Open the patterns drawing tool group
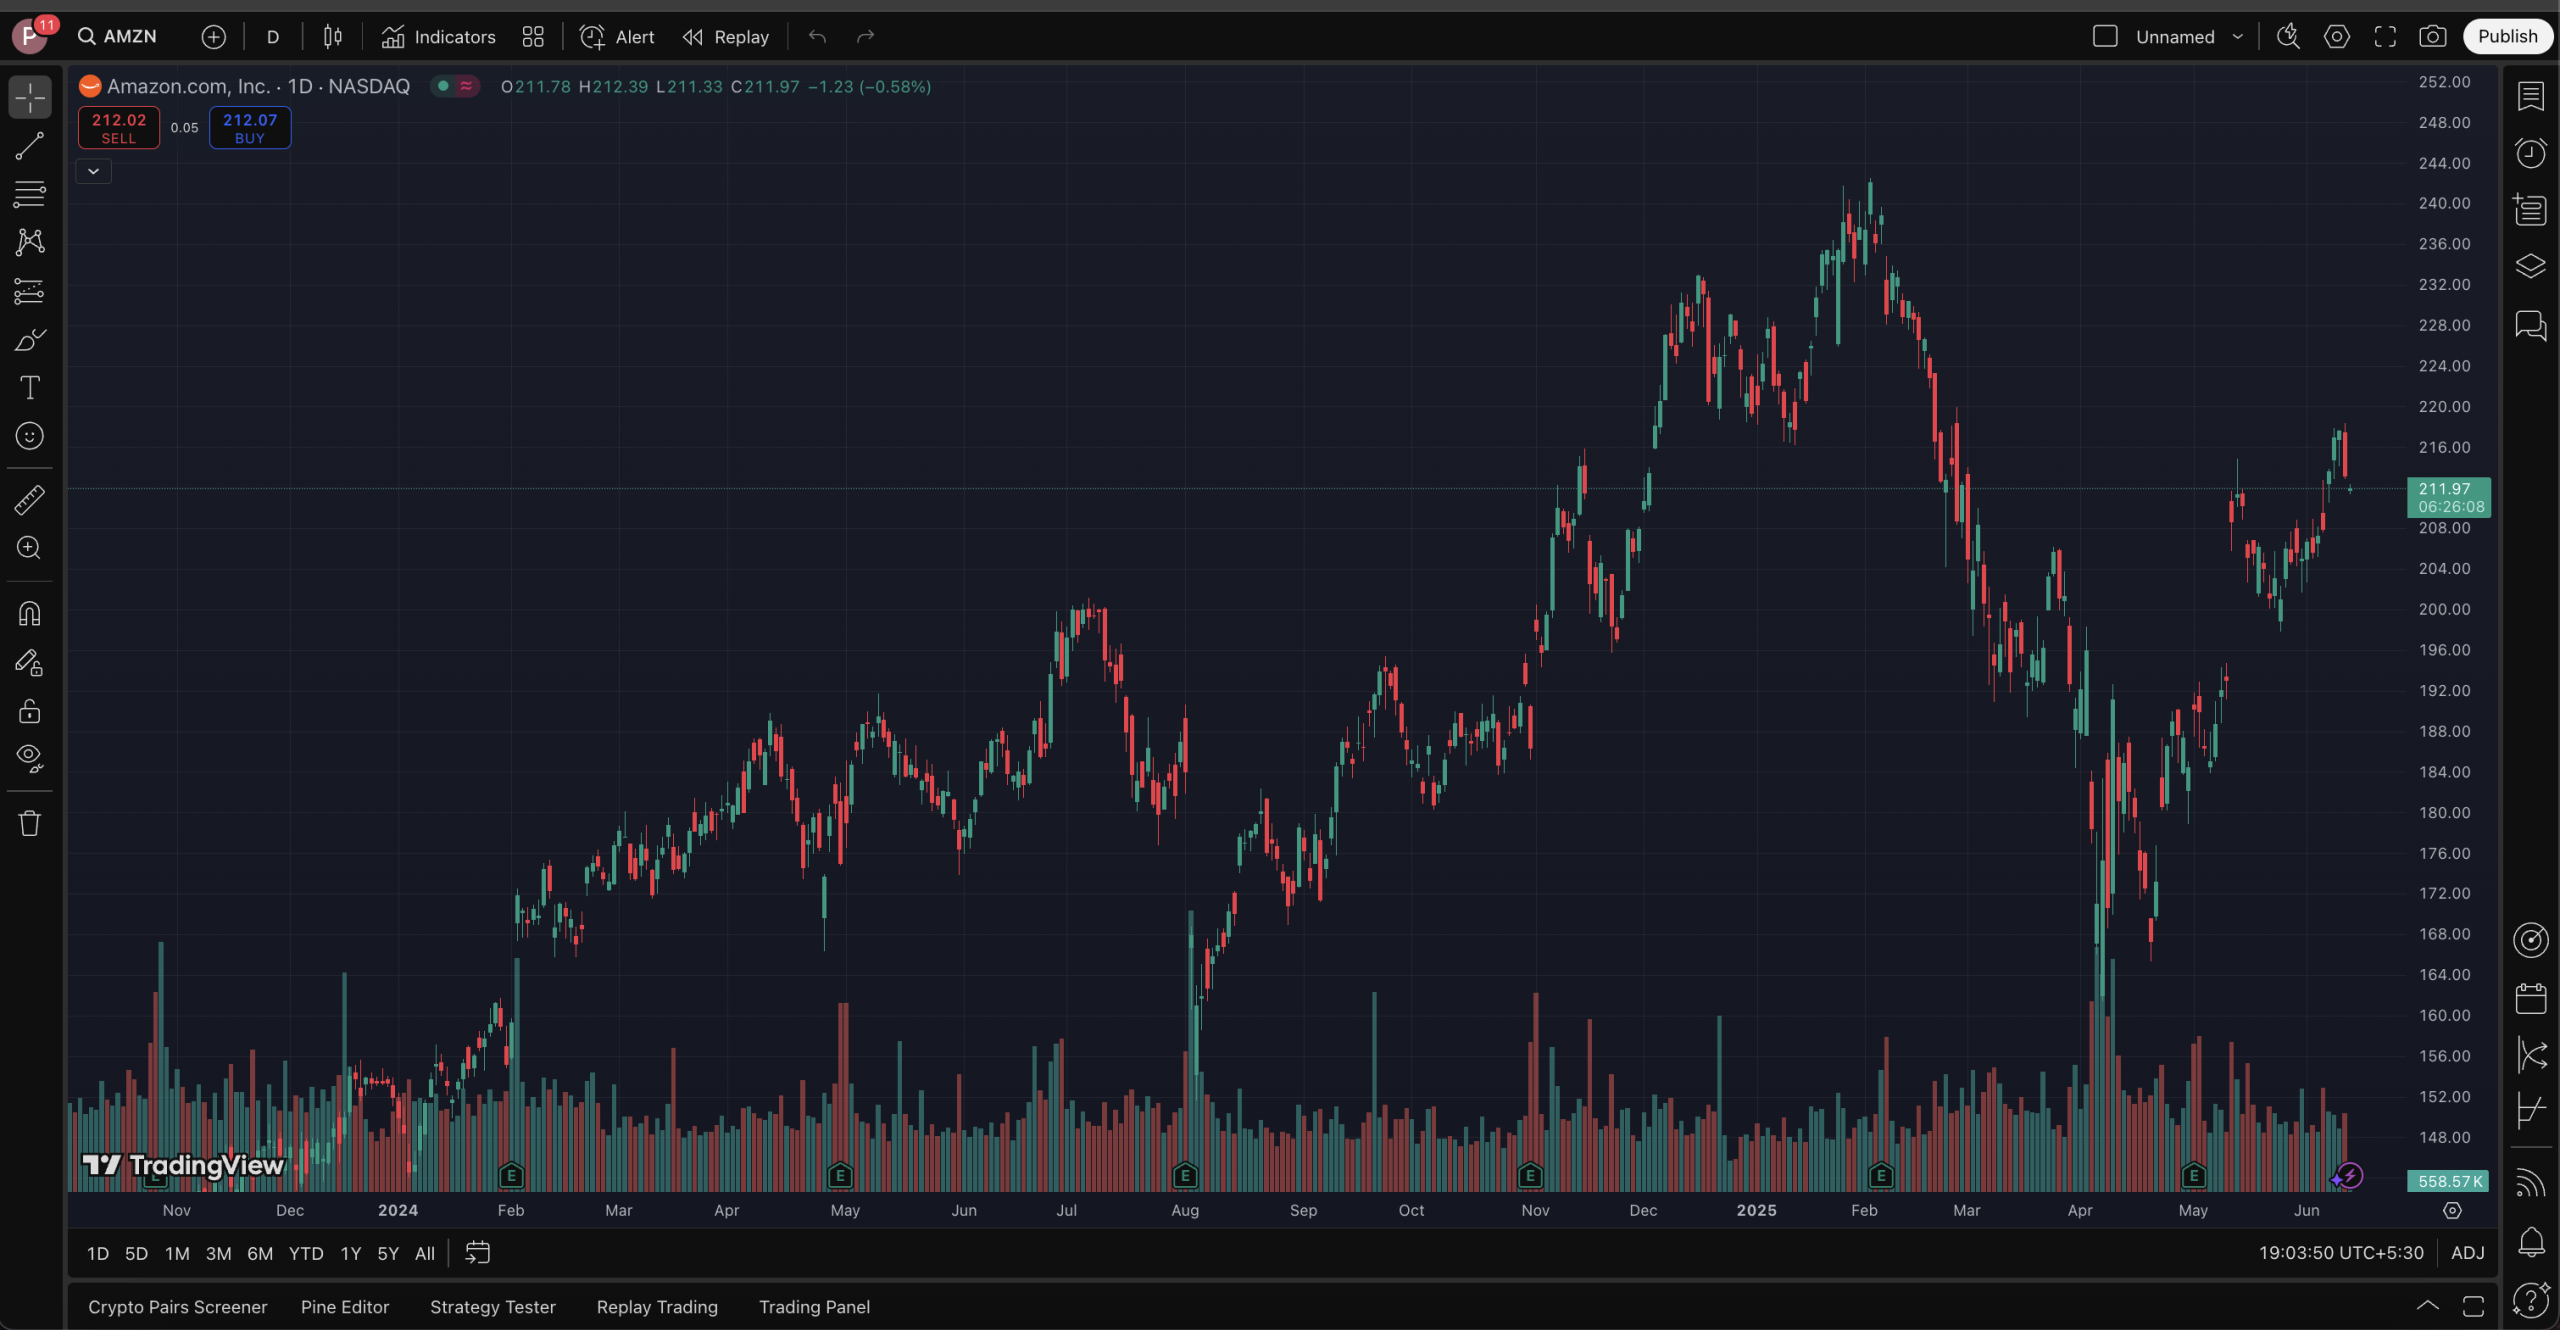The height and width of the screenshot is (1330, 2560). 30,242
